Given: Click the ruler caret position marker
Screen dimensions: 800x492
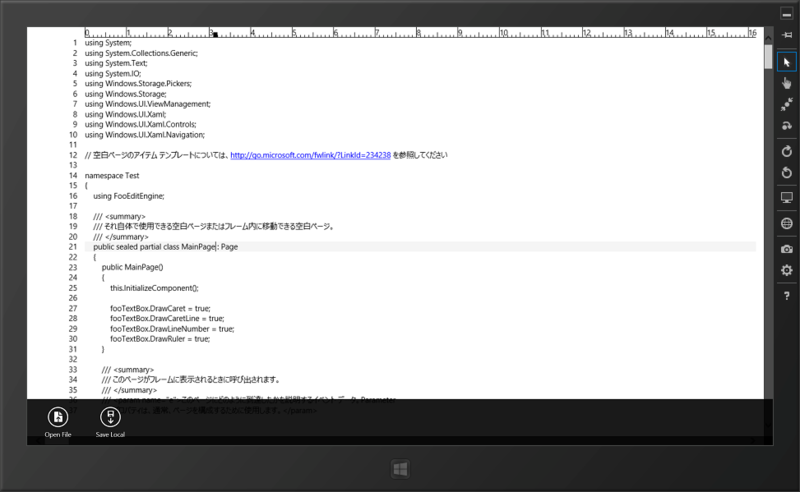Looking at the screenshot, I should [x=215, y=35].
